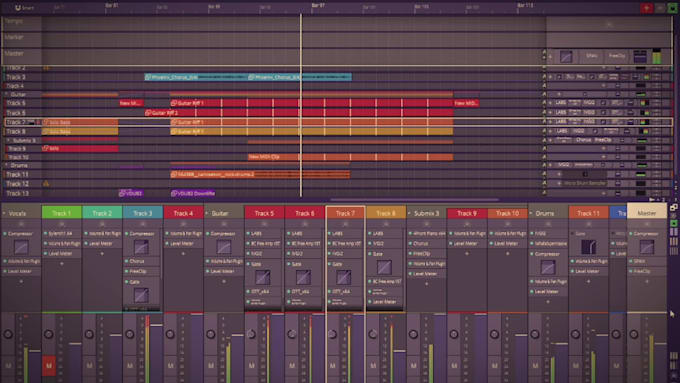This screenshot has width=680, height=383.
Task: Click the Bar 97 ruler marker
Action: [318, 6]
